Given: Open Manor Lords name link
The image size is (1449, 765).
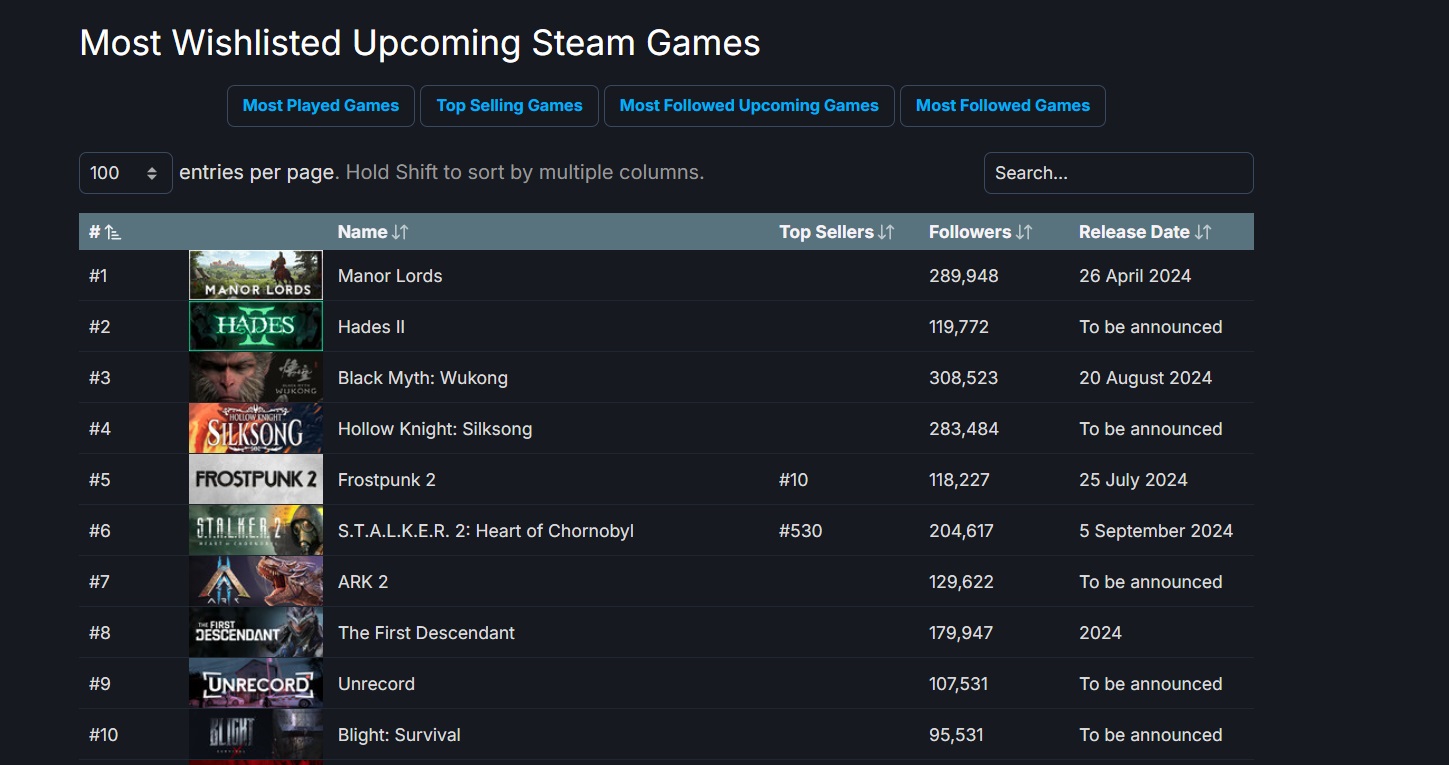Looking at the screenshot, I should click(390, 276).
